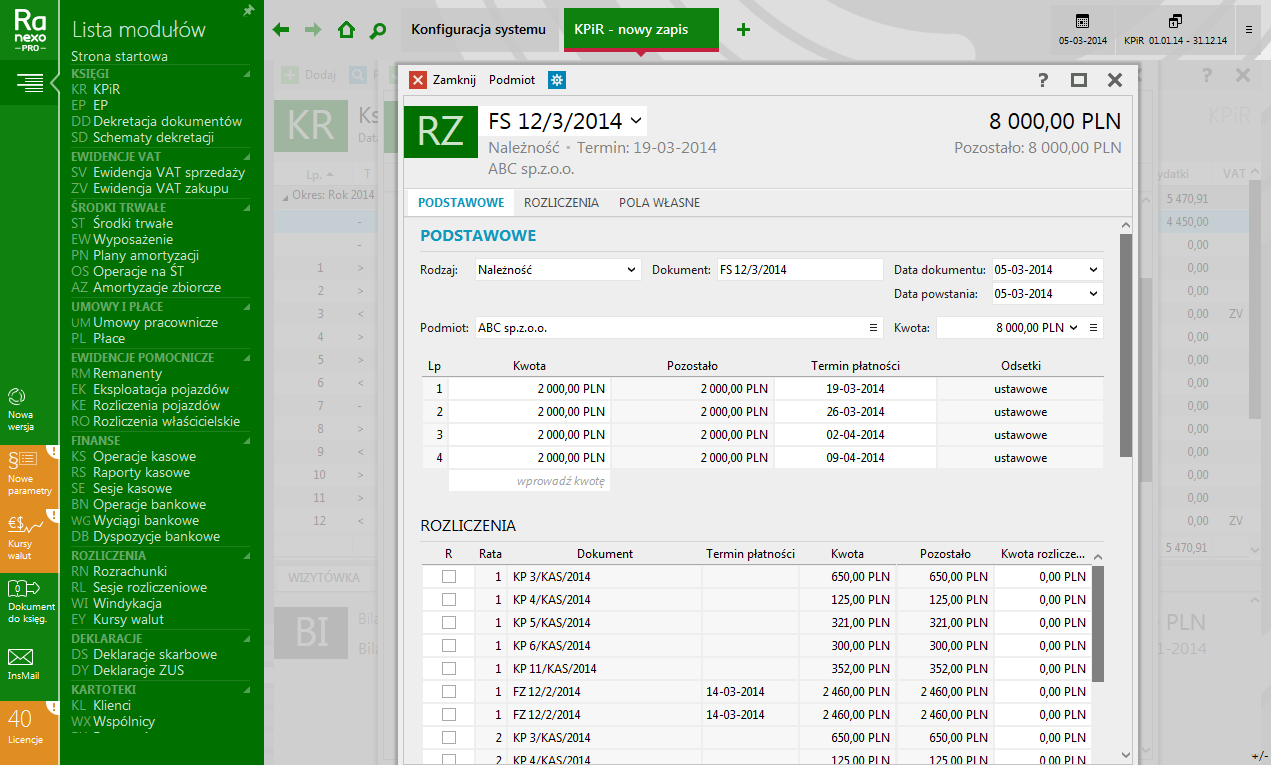Switch to the ROZLICZENIA tab
The height and width of the screenshot is (765, 1271).
(561, 203)
